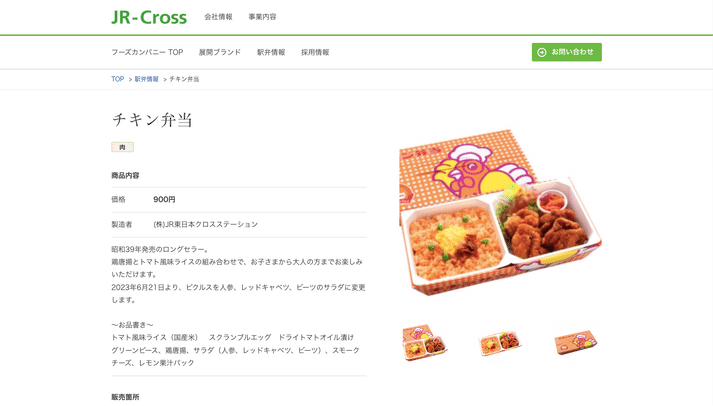Click the チキン弁当 page heading

(x=152, y=120)
